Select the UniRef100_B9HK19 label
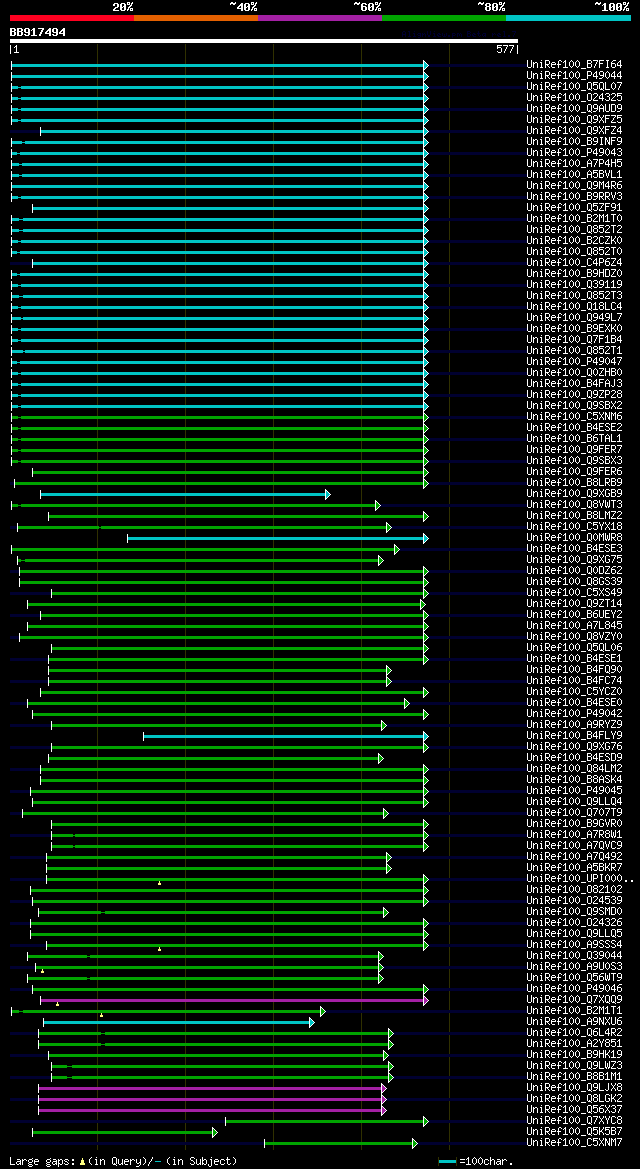The image size is (640, 1169). pyautogui.click(x=574, y=1054)
